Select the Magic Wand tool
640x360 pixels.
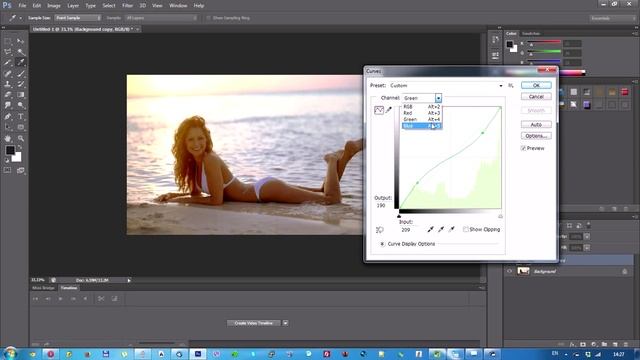pos(20,52)
